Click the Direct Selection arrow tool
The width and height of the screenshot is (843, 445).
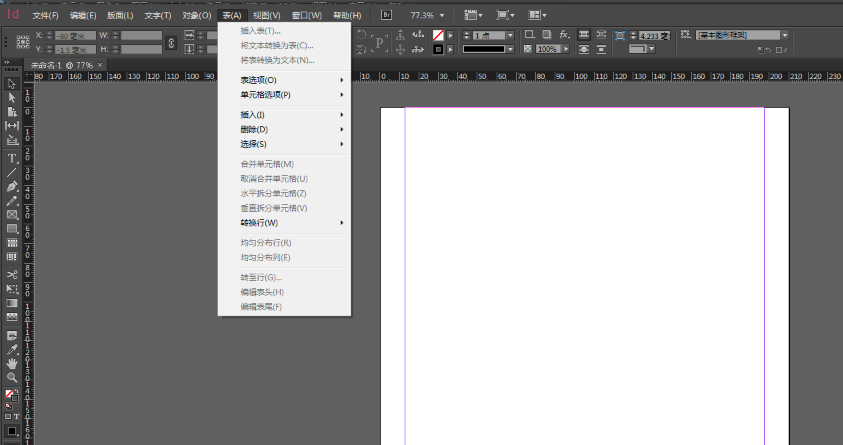point(12,97)
